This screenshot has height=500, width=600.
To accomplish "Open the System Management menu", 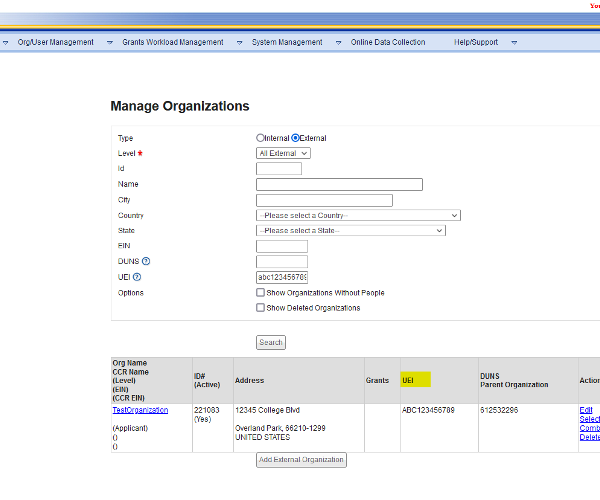I will pos(287,42).
